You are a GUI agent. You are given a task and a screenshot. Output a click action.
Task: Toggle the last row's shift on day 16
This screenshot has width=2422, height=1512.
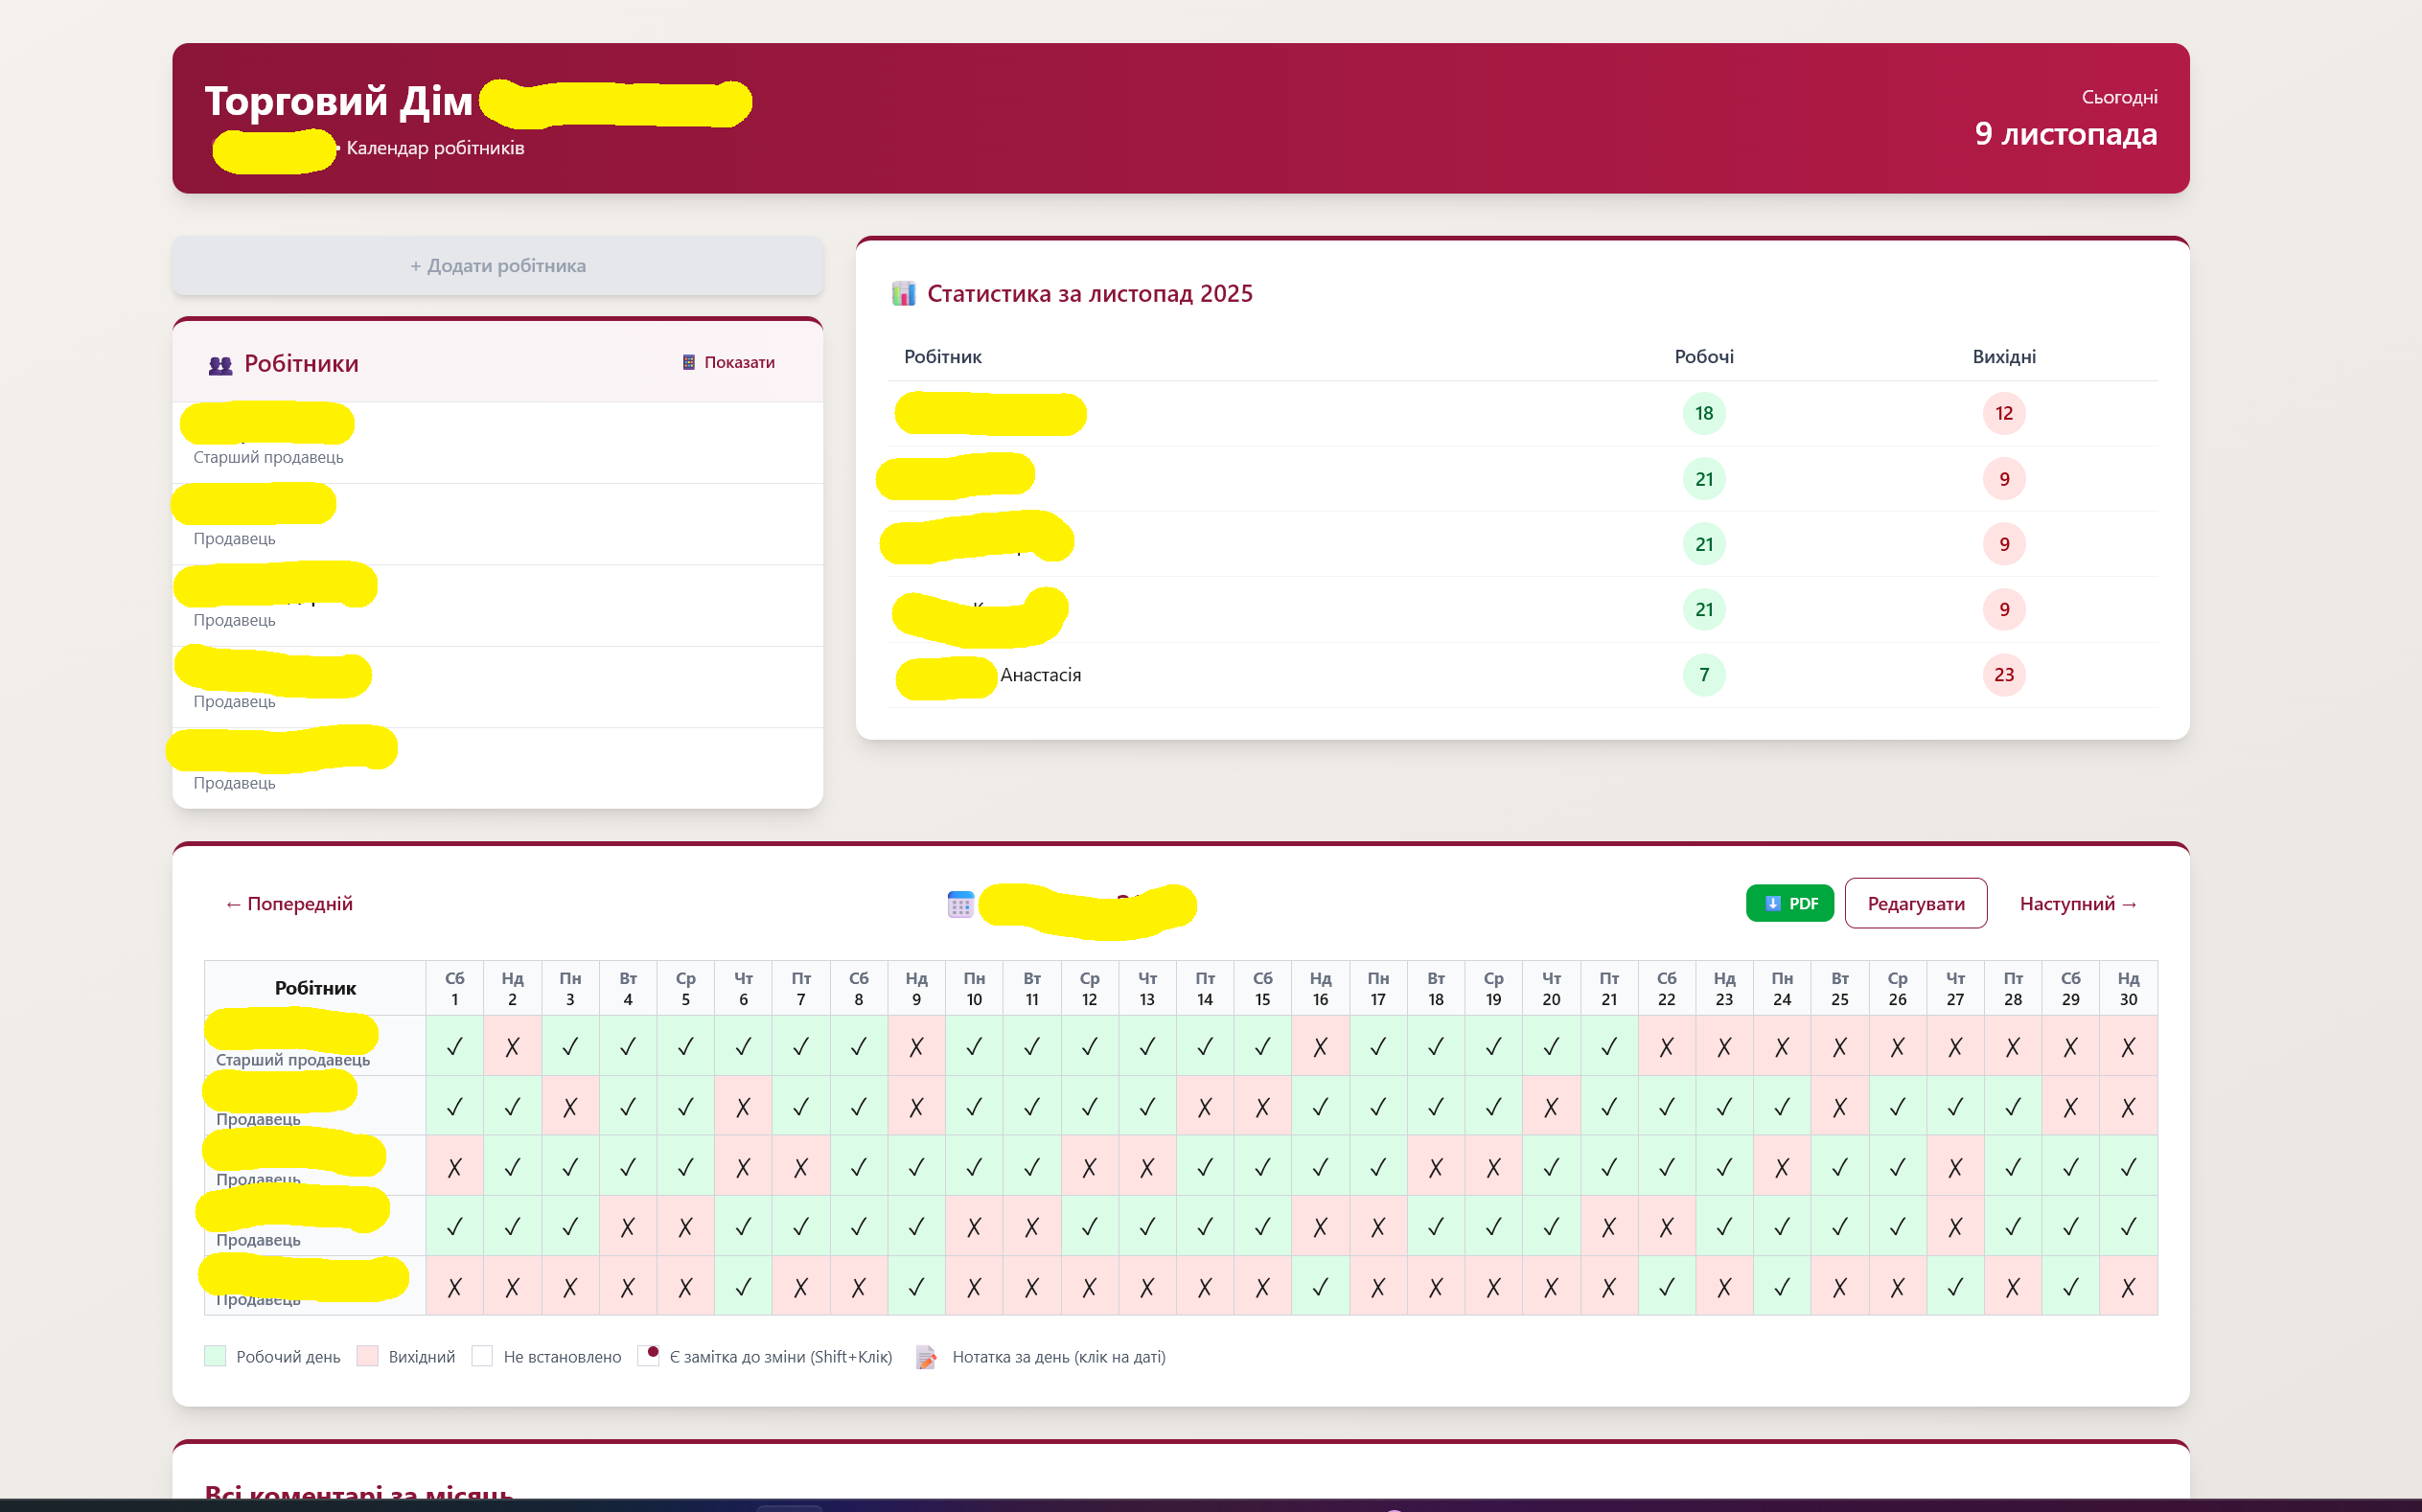pos(1320,1287)
